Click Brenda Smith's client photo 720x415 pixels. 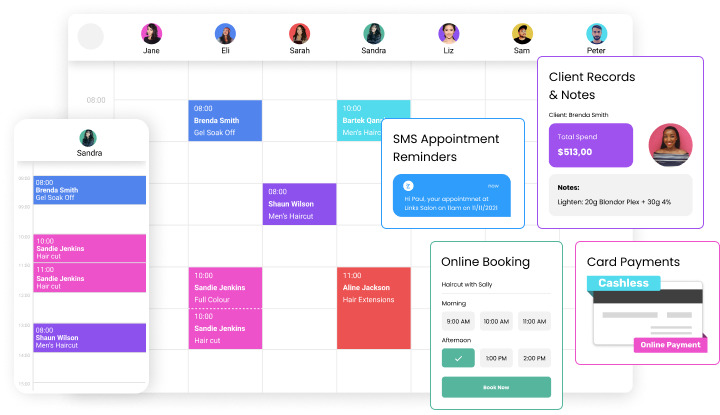(x=670, y=145)
